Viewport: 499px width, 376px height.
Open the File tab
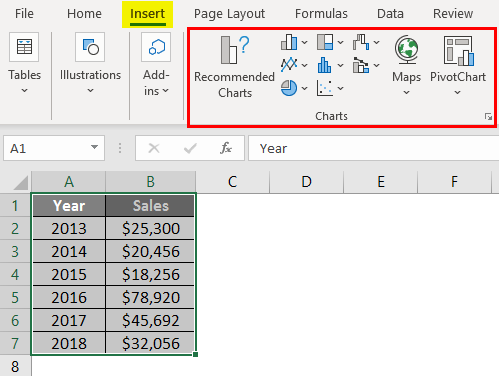(x=24, y=14)
